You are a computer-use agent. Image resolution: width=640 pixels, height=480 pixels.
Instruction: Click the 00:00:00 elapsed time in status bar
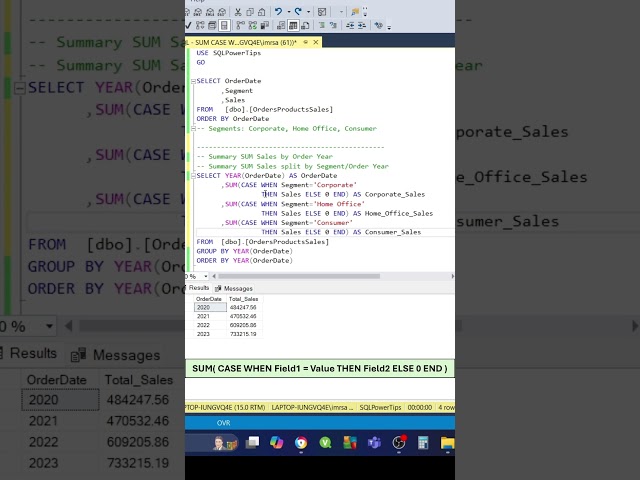coord(420,407)
